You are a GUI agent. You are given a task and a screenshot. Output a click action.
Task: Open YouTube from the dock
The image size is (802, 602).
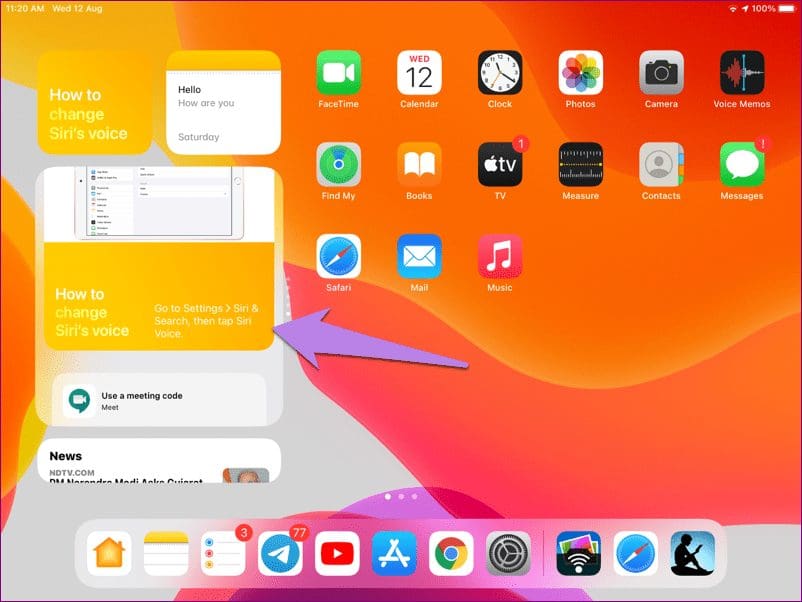point(337,553)
